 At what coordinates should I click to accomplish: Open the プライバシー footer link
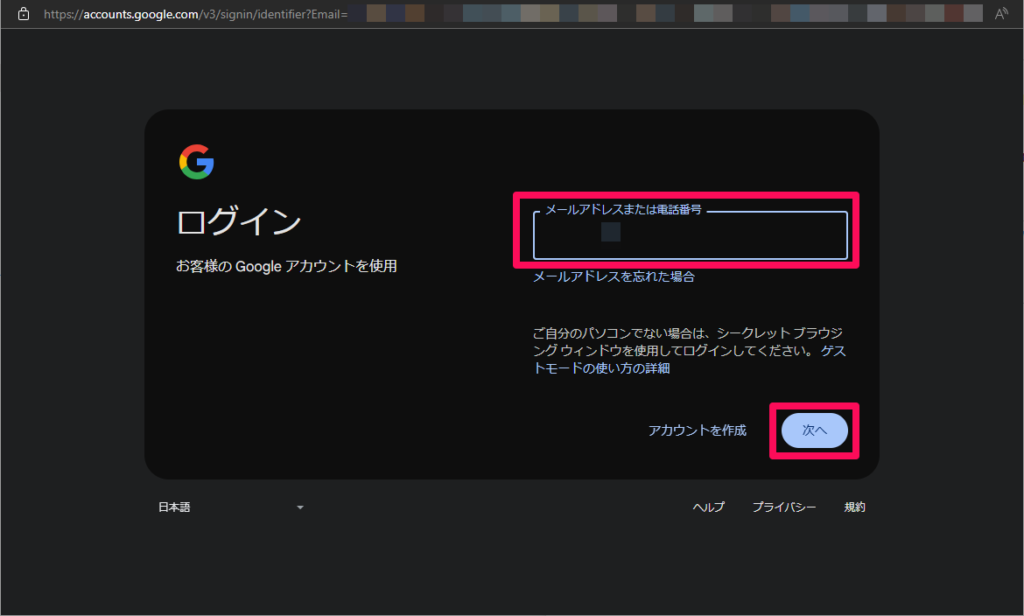(784, 507)
